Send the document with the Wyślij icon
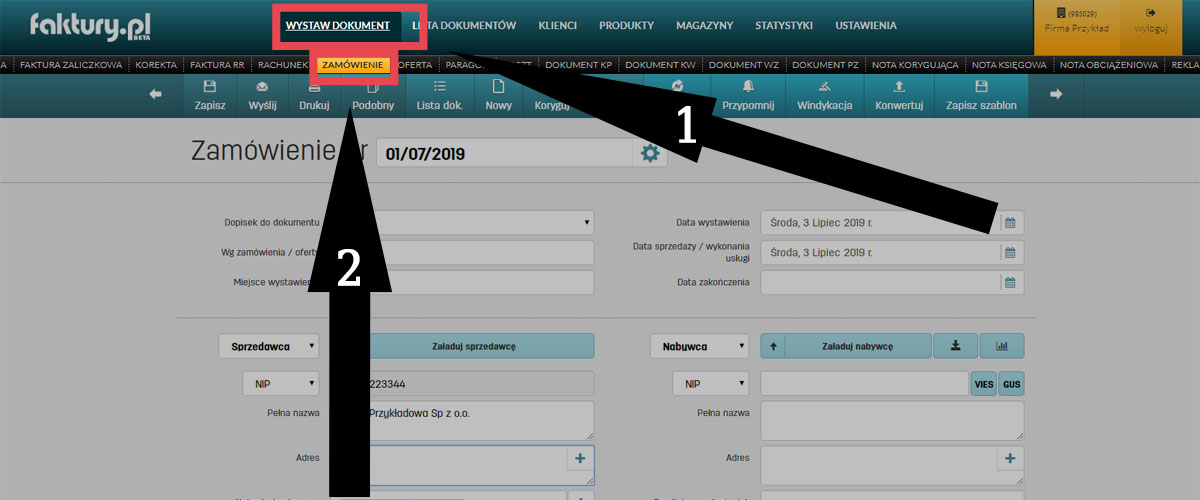This screenshot has width=1200, height=500. coord(262,95)
